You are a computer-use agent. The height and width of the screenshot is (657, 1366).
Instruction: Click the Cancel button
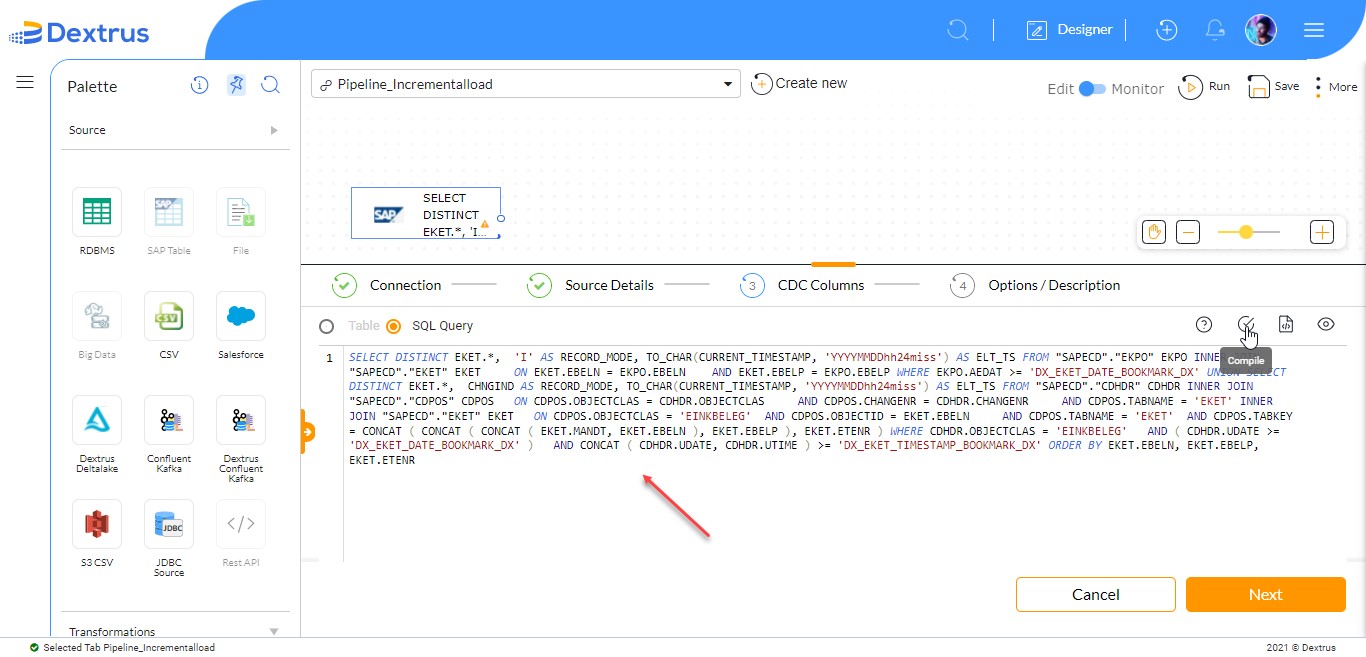1095,594
